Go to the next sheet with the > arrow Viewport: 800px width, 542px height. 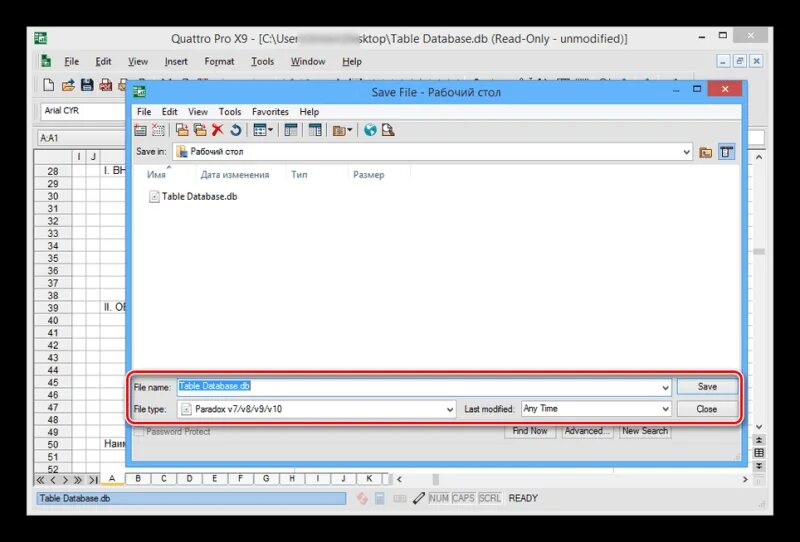[x=65, y=480]
